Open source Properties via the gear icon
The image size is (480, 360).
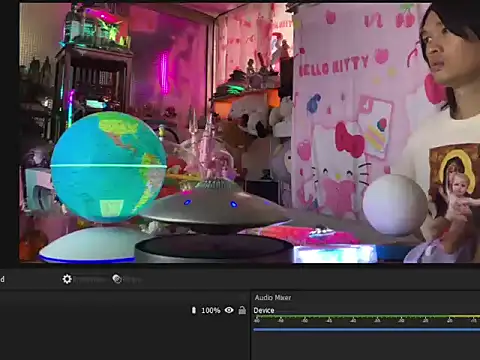pyautogui.click(x=67, y=279)
